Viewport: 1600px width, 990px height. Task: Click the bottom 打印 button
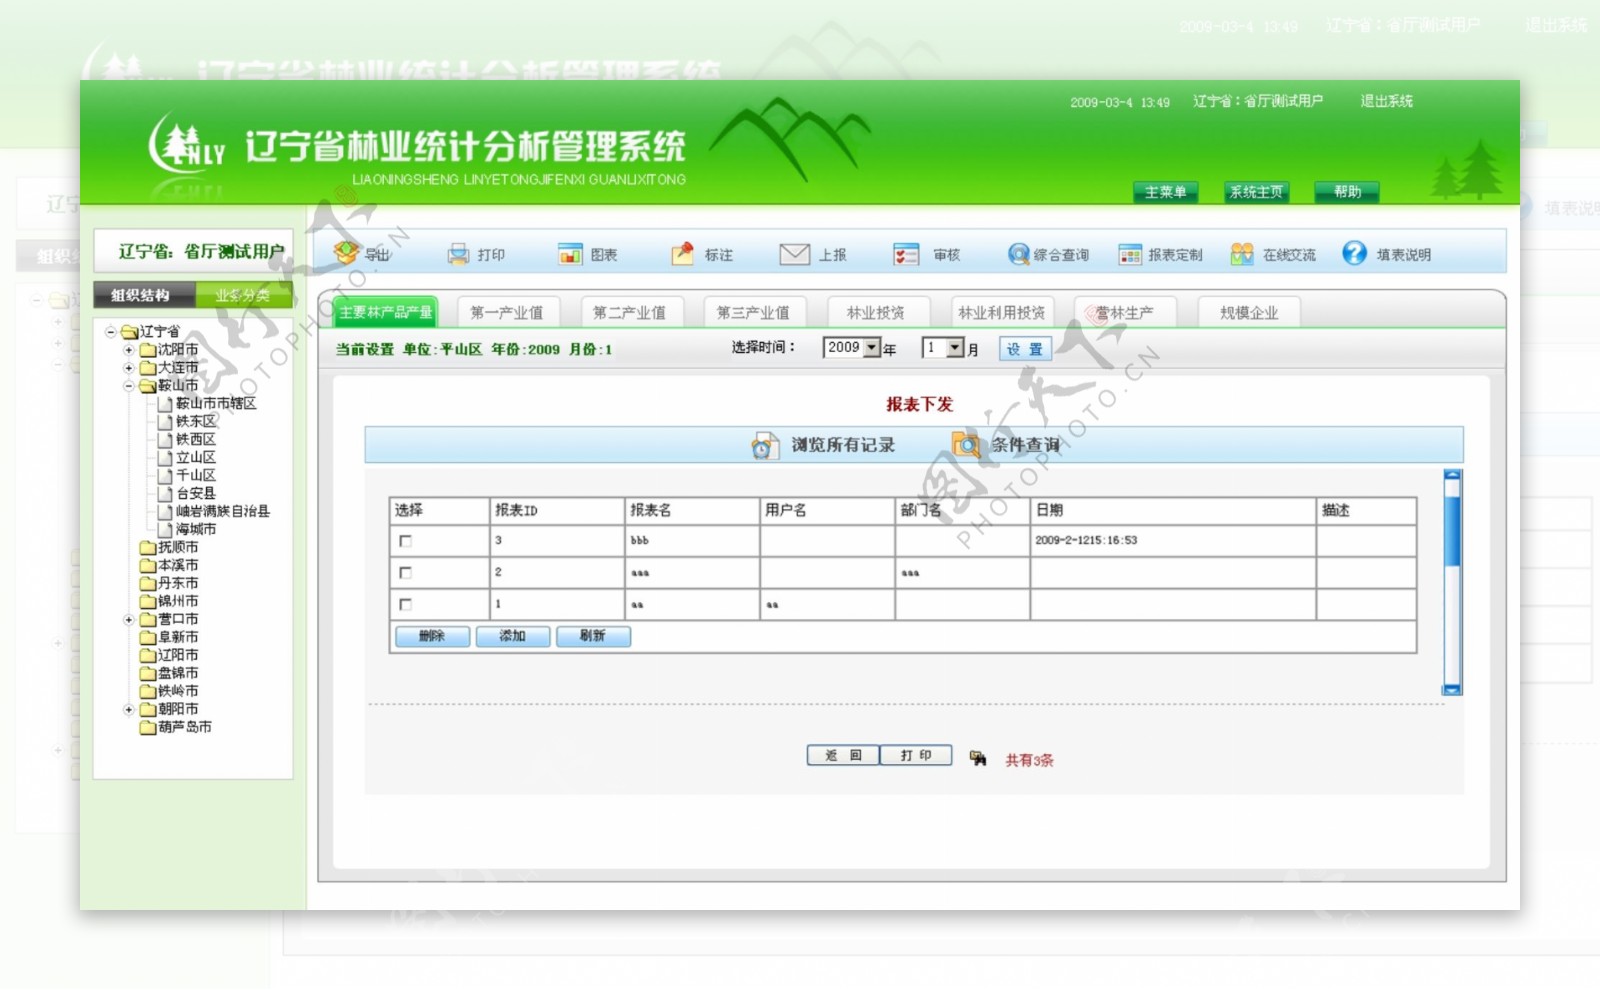pyautogui.click(x=916, y=755)
